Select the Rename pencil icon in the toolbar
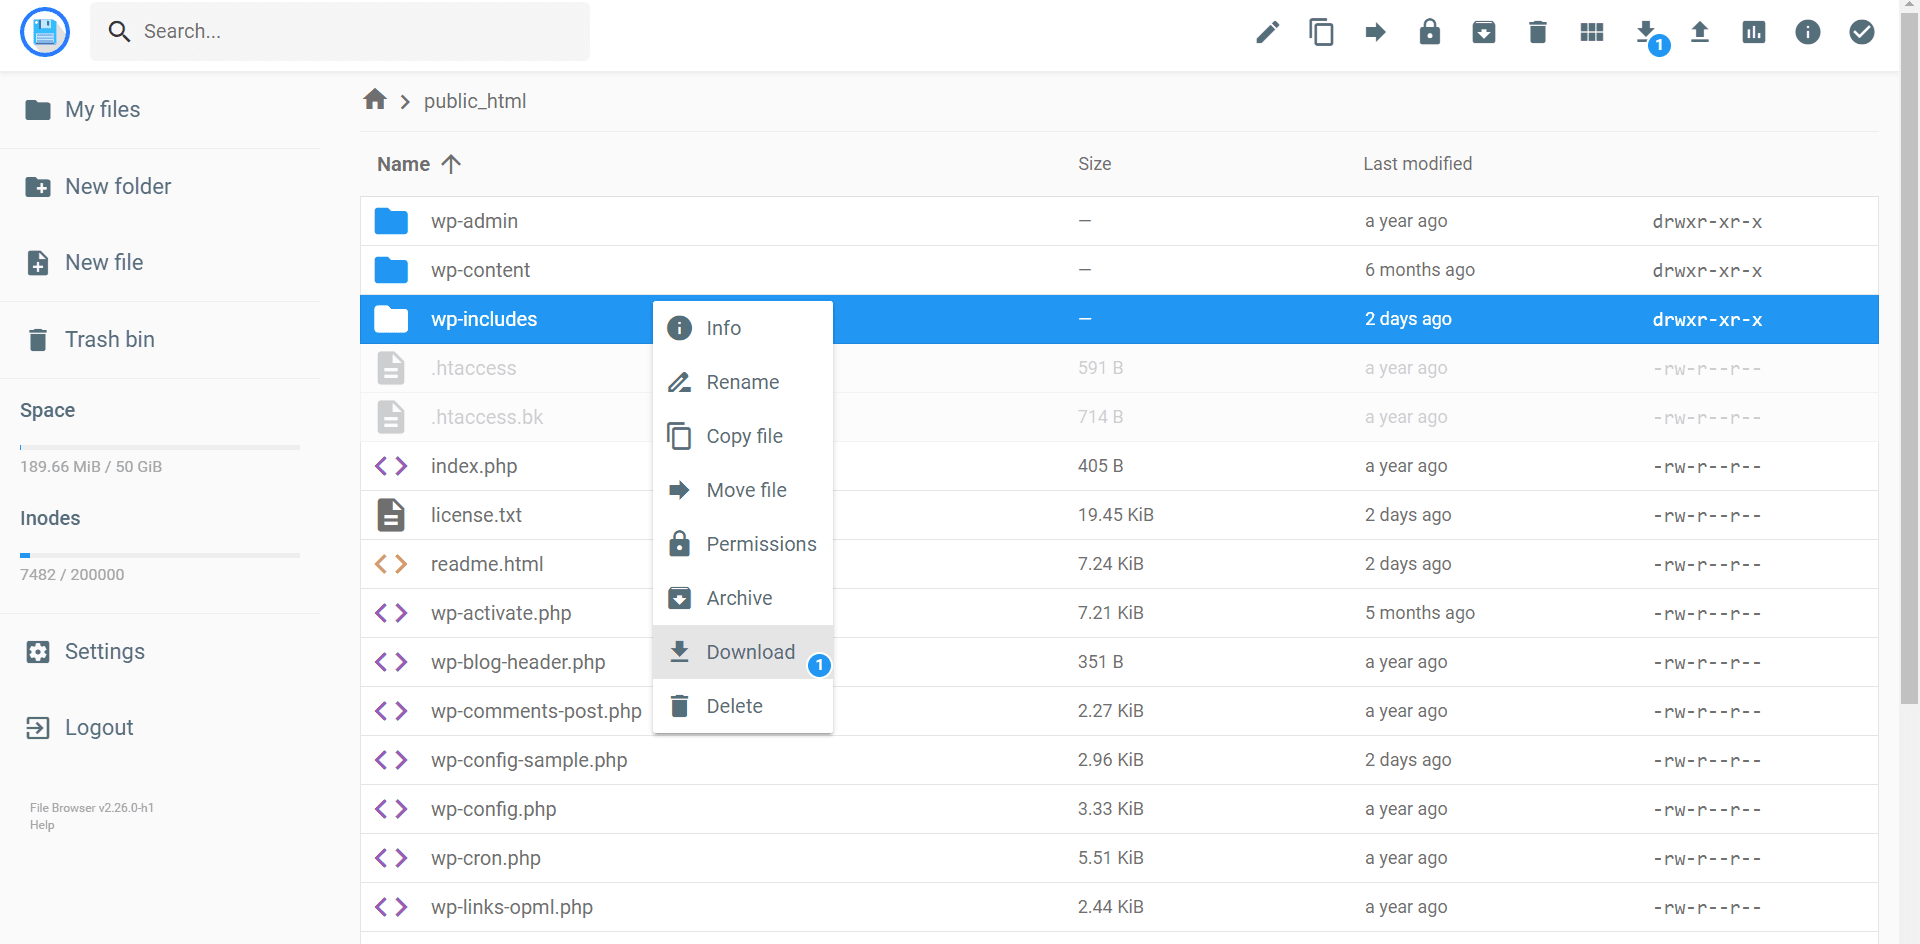 [x=1267, y=32]
